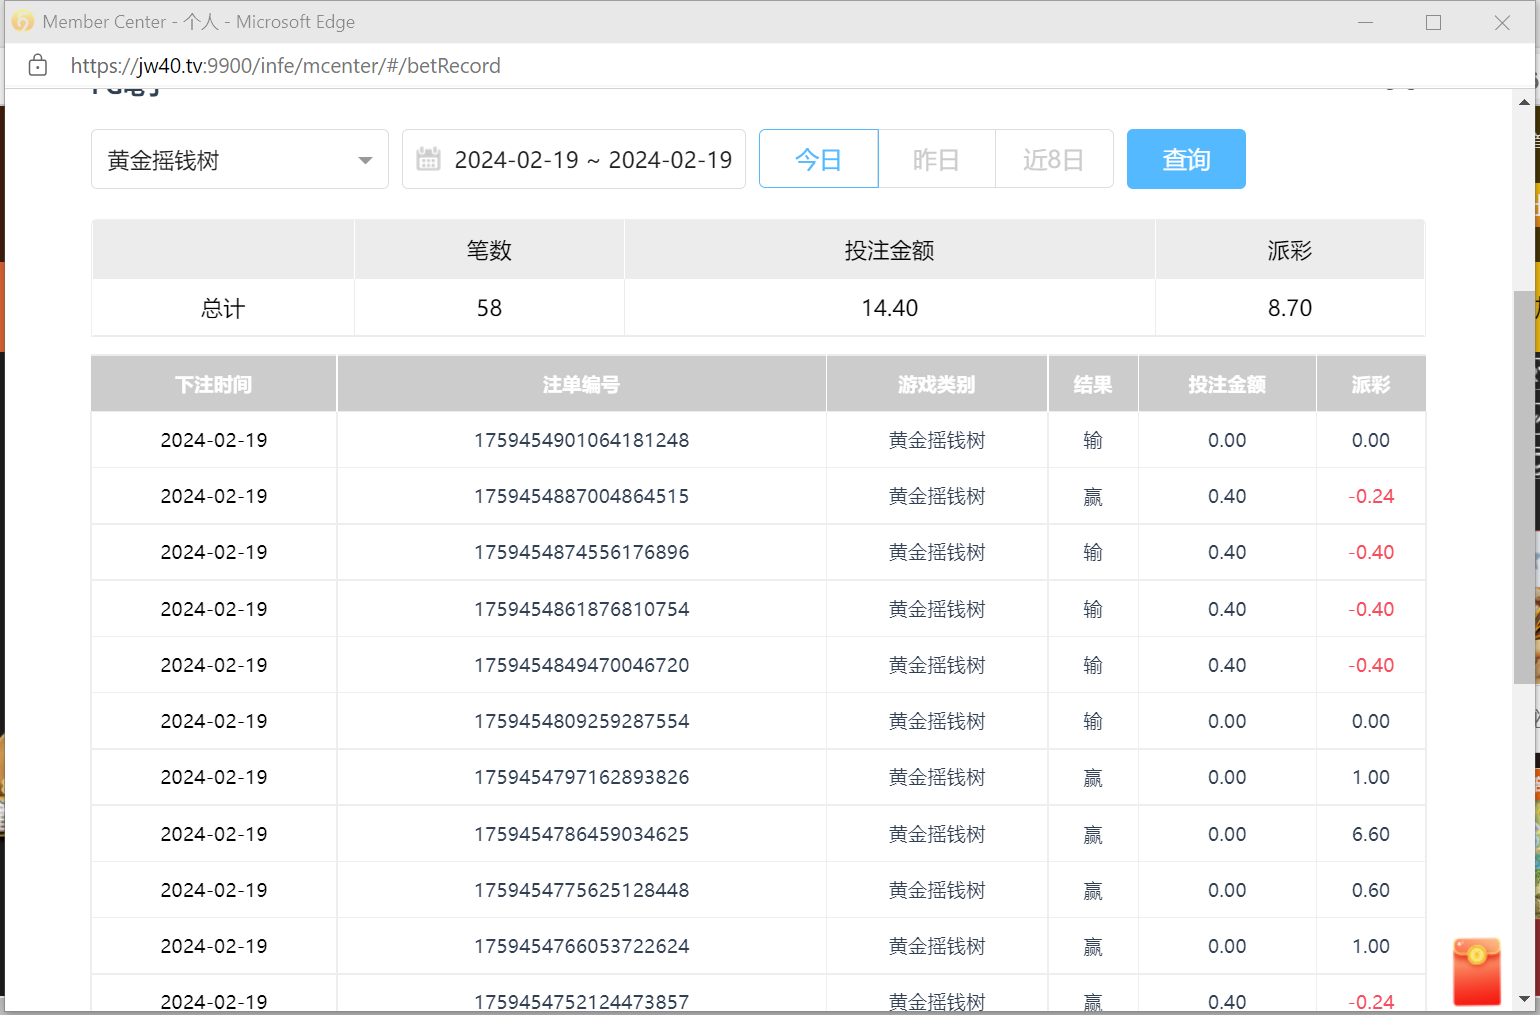
Task: Click the vertical scrollbar thumb
Action: (x=1524, y=487)
